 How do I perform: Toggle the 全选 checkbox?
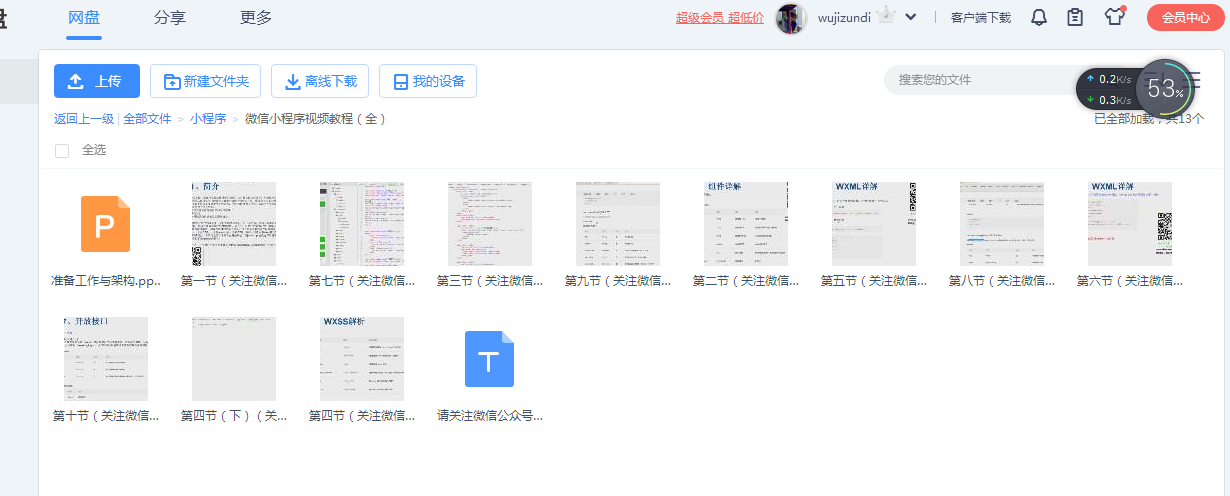pos(62,150)
